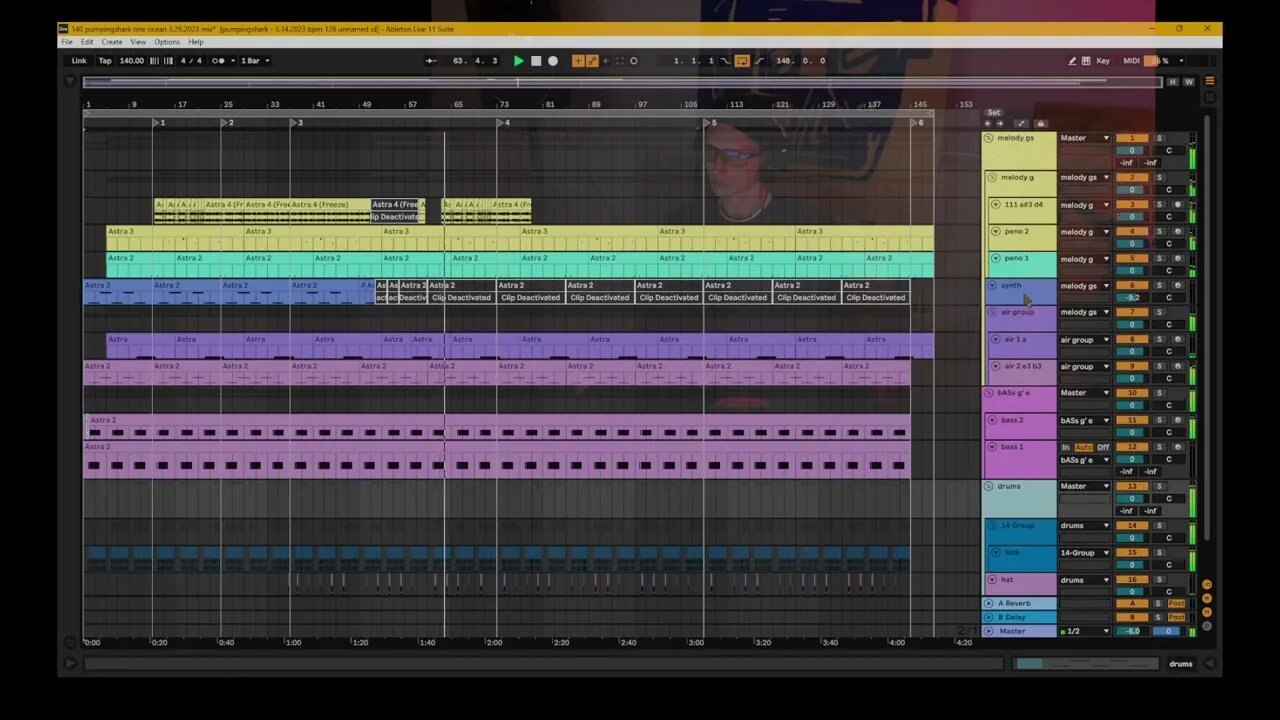Image resolution: width=1280 pixels, height=720 pixels.
Task: Open Master output 1/2 dropdown
Action: pos(1085,631)
